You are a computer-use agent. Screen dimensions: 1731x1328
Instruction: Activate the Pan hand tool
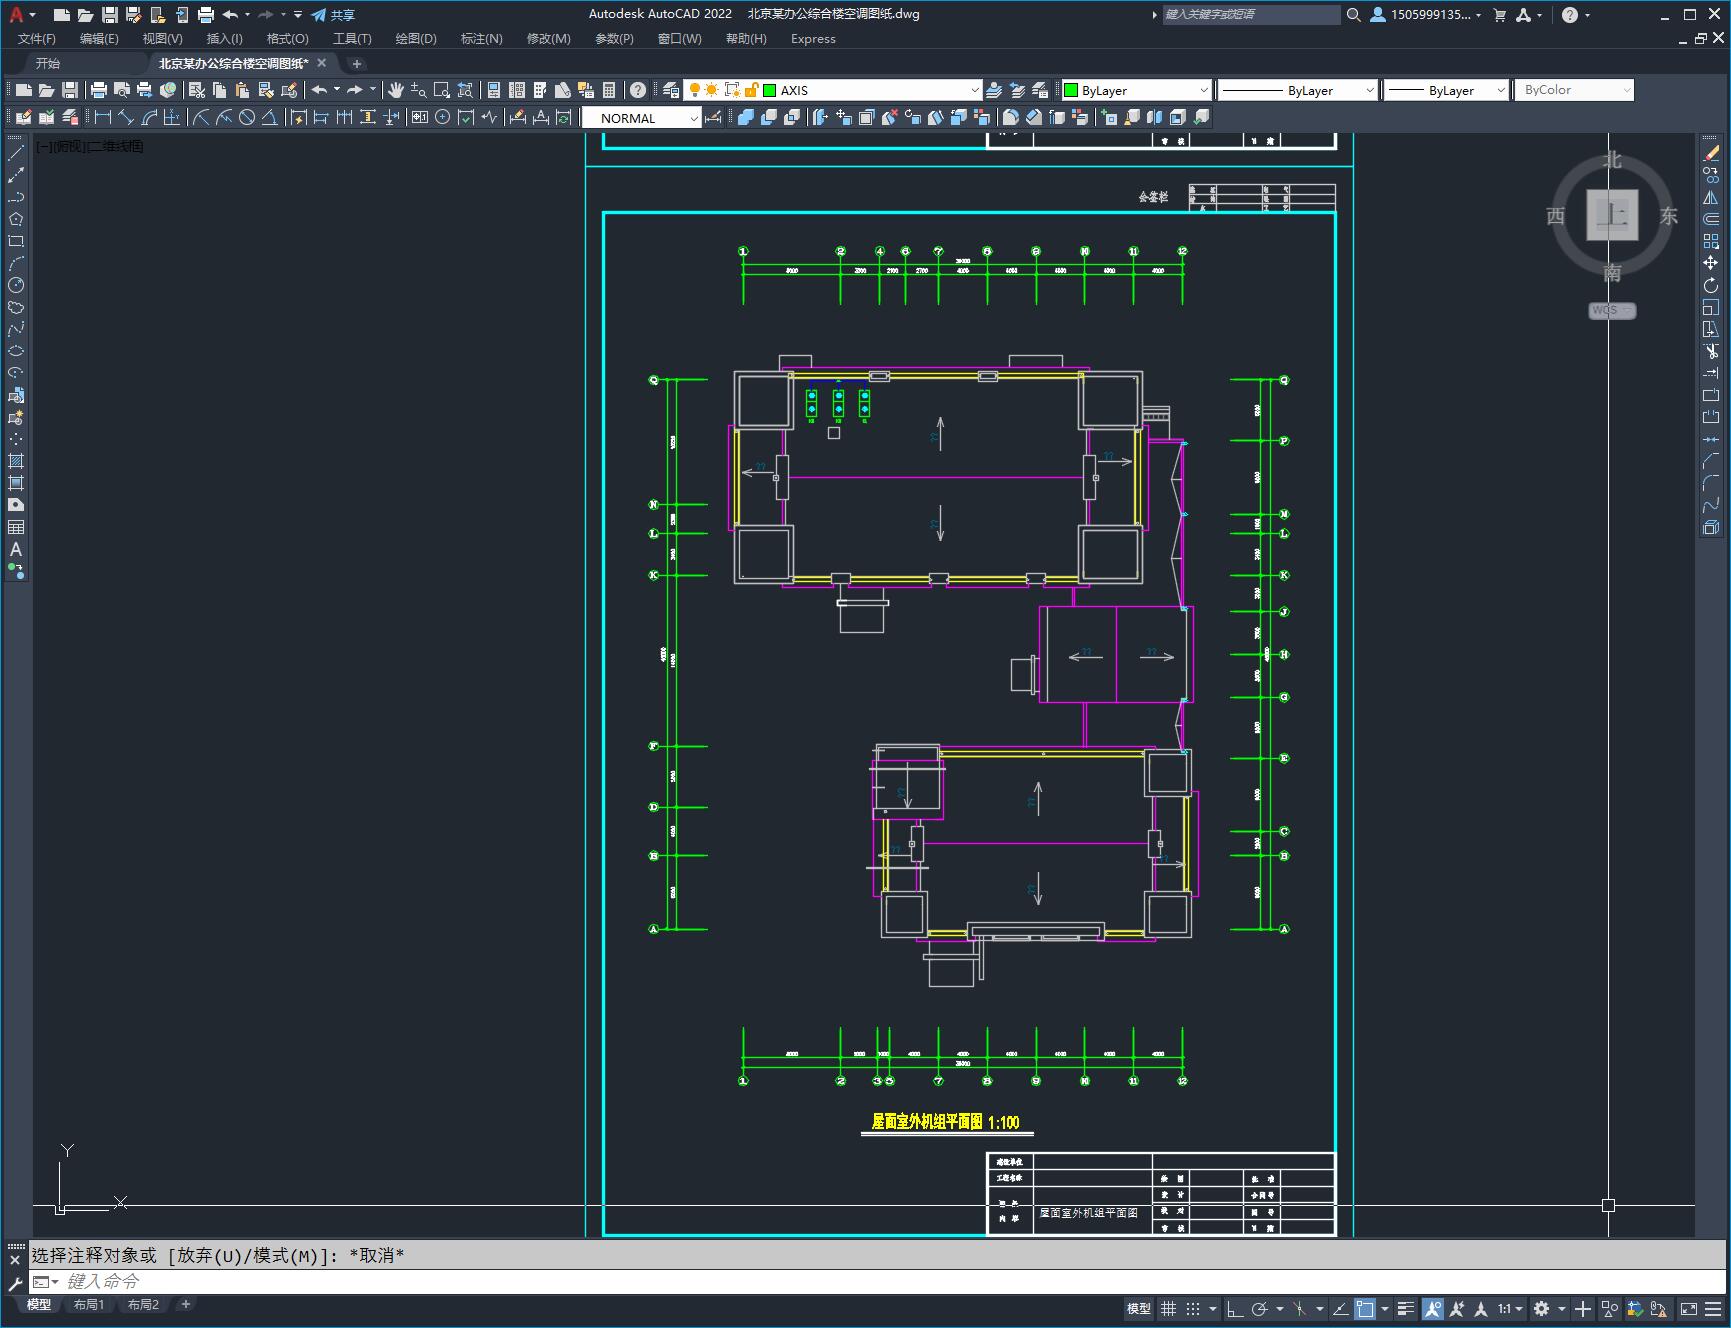(x=395, y=90)
